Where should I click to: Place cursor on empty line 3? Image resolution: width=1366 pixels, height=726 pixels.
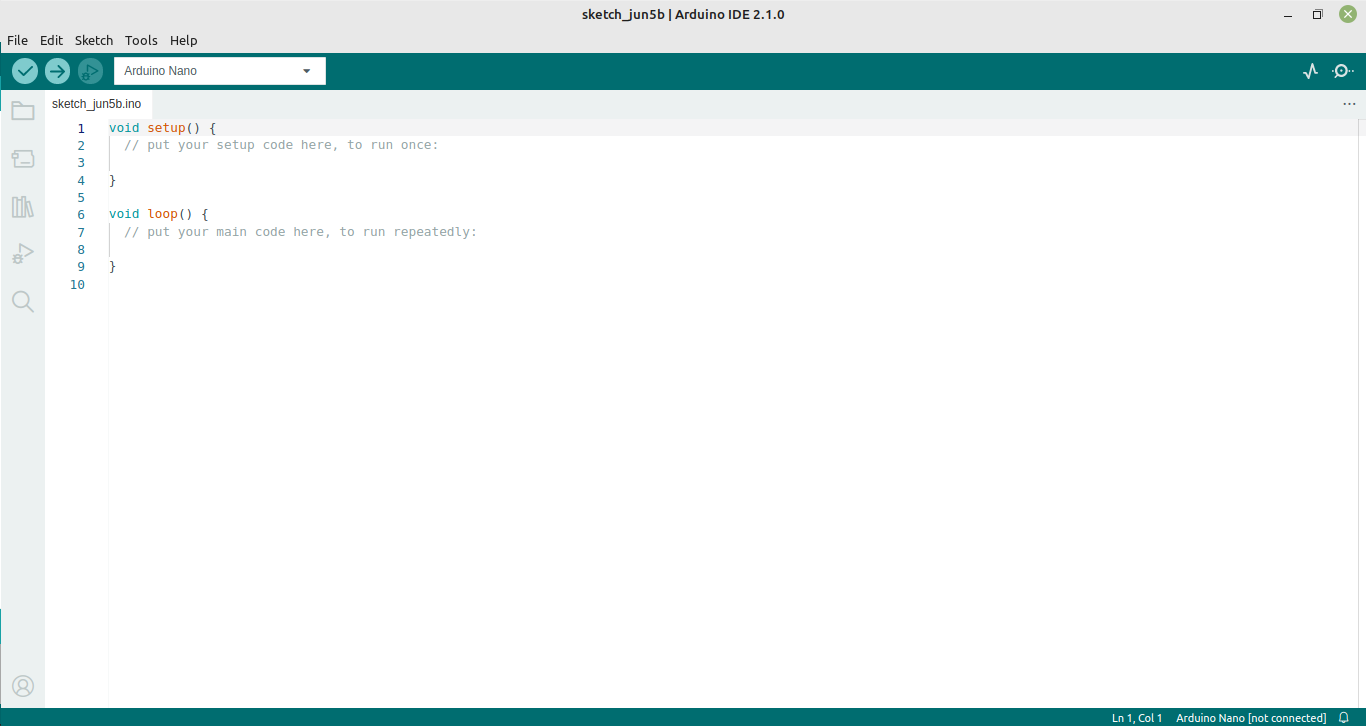(x=735, y=163)
